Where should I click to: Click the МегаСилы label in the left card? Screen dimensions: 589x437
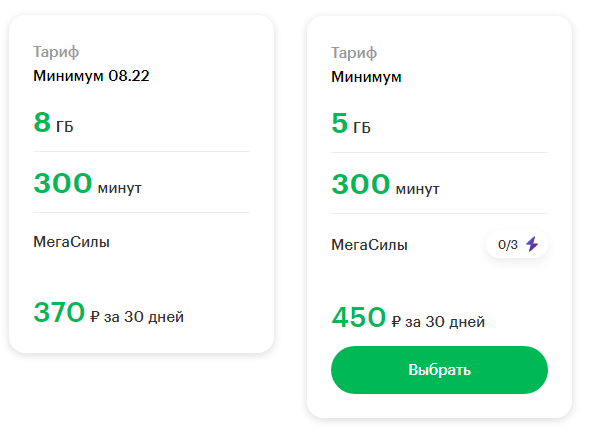(71, 242)
